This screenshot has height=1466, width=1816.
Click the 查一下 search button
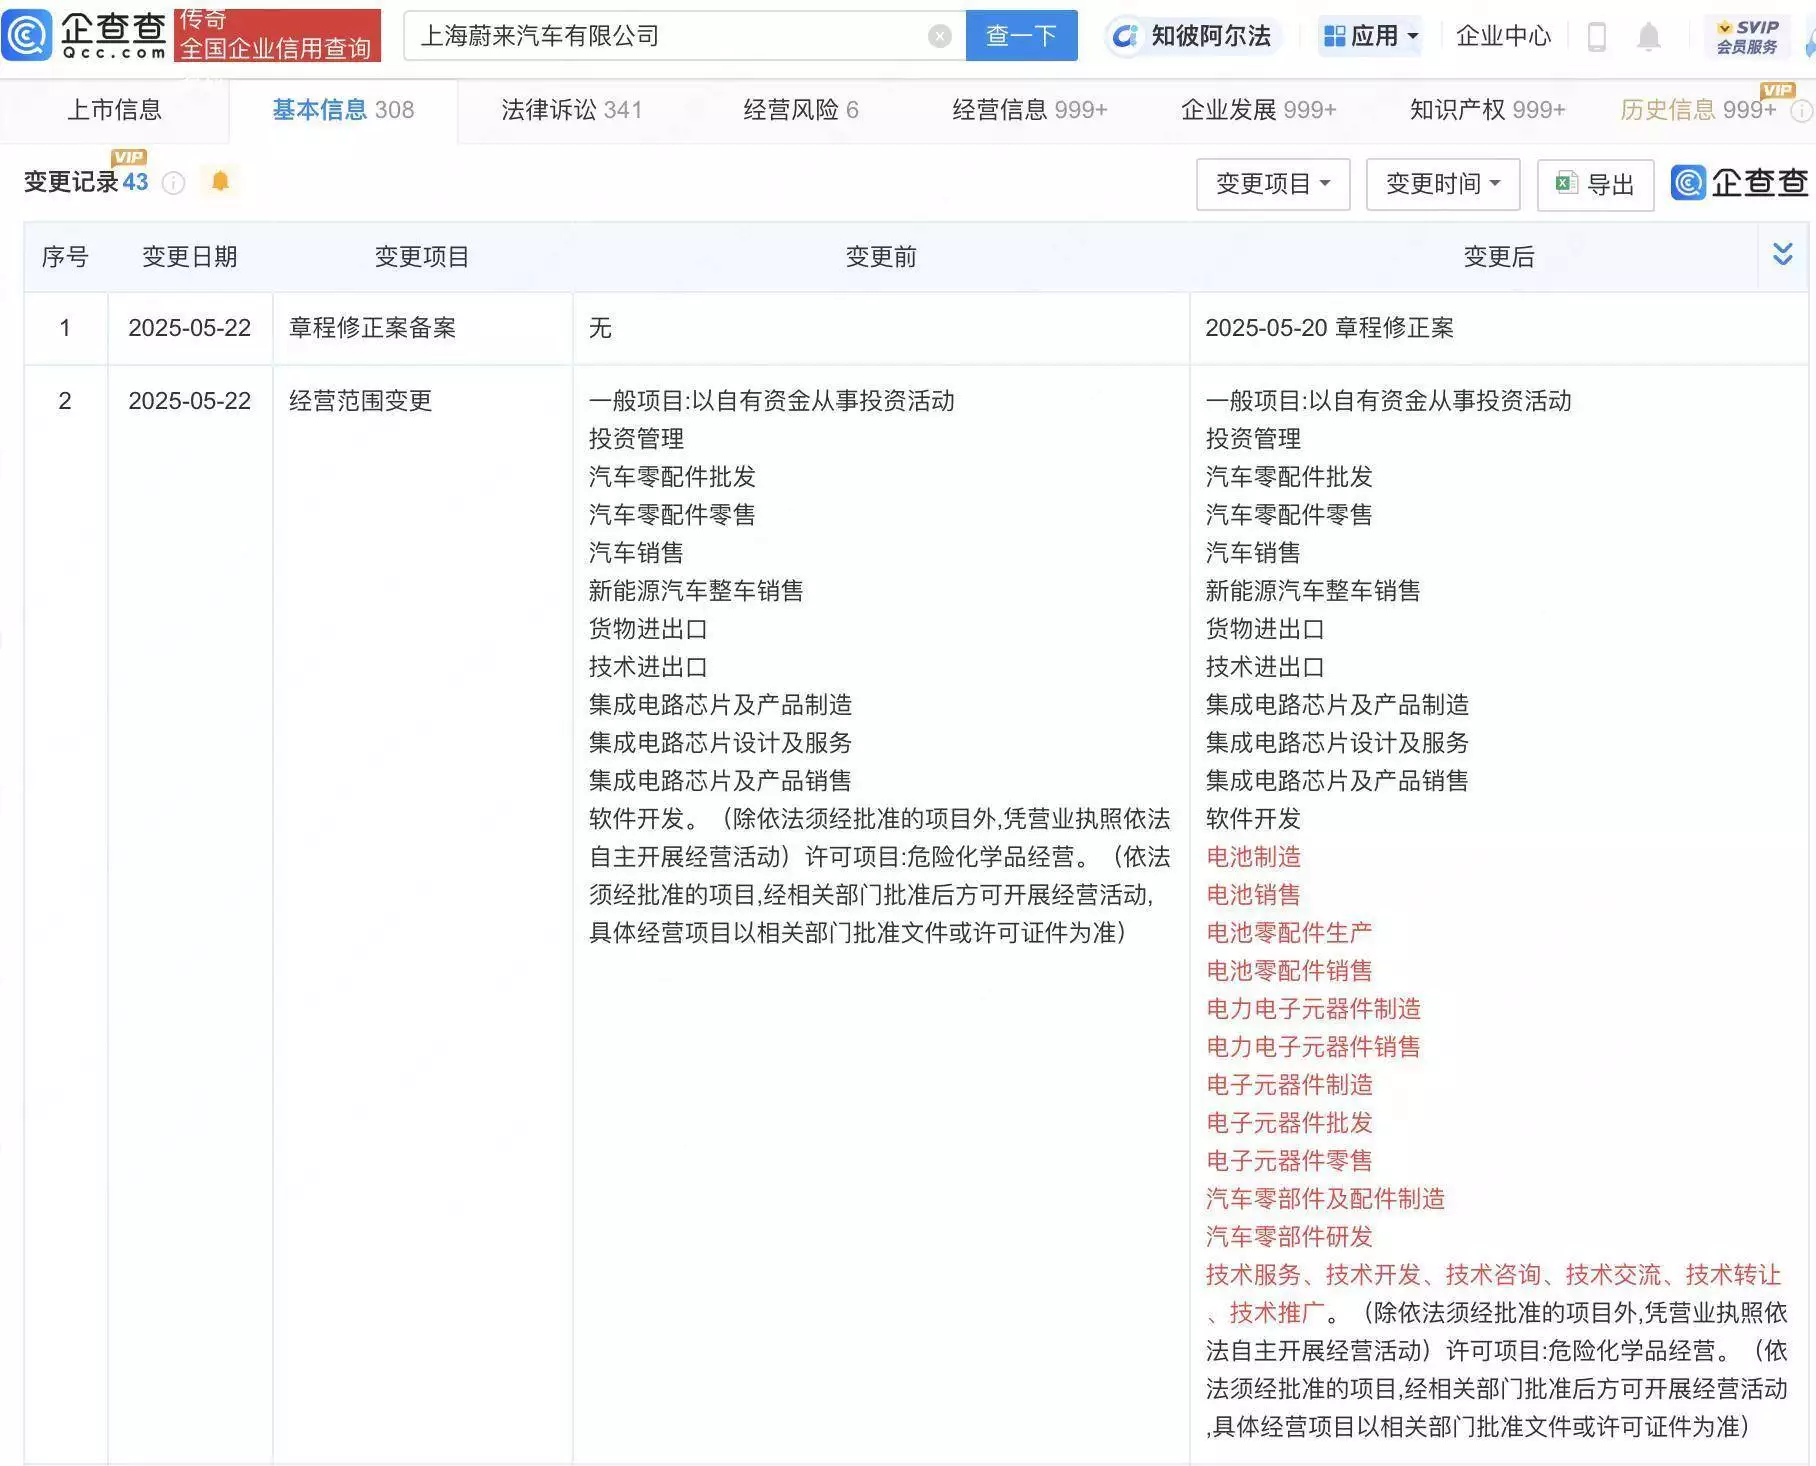point(1021,36)
